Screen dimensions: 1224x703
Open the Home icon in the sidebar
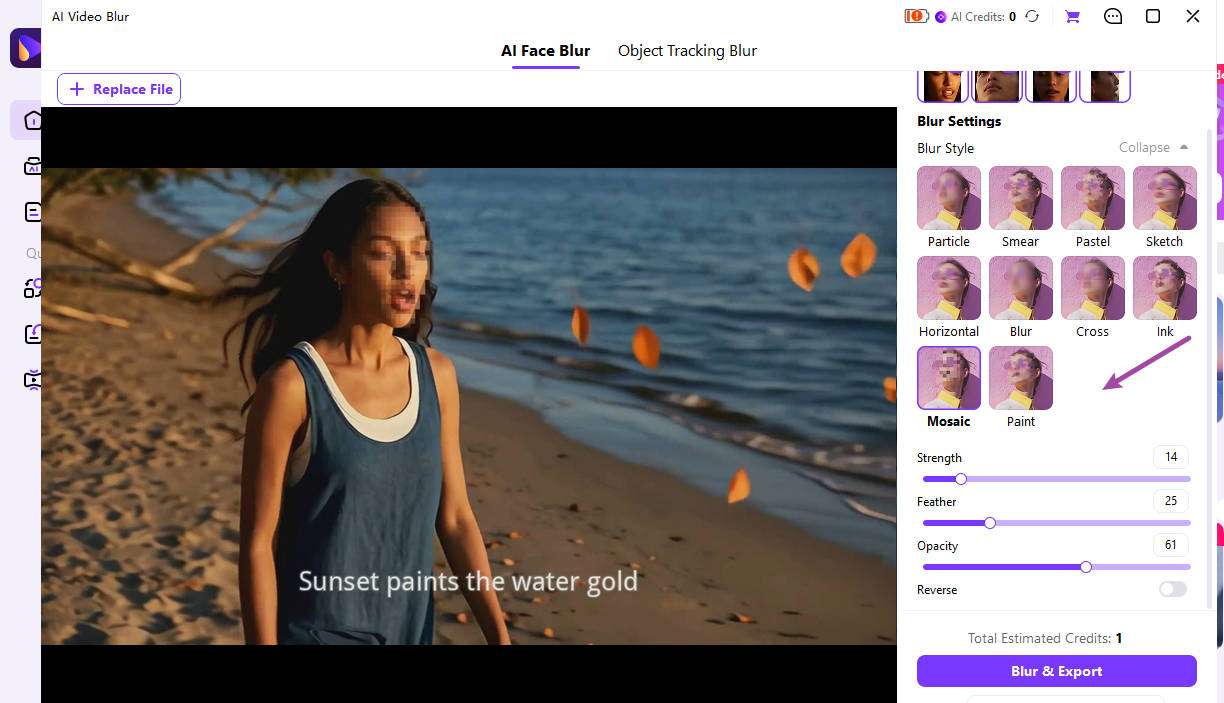tap(33, 120)
